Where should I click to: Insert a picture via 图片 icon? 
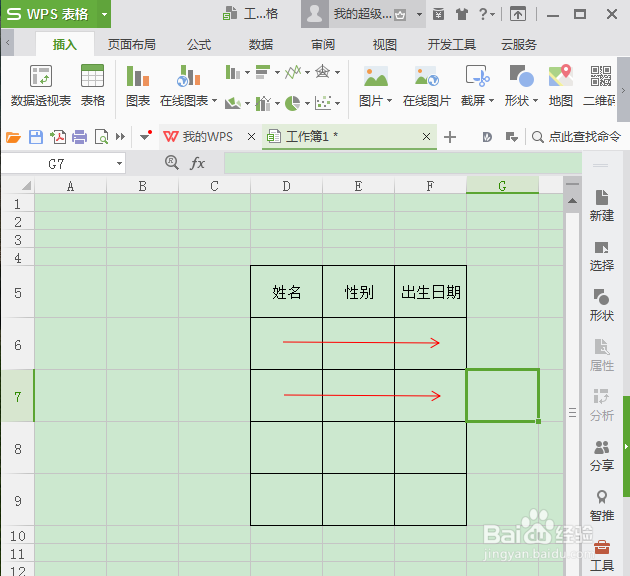(x=375, y=86)
